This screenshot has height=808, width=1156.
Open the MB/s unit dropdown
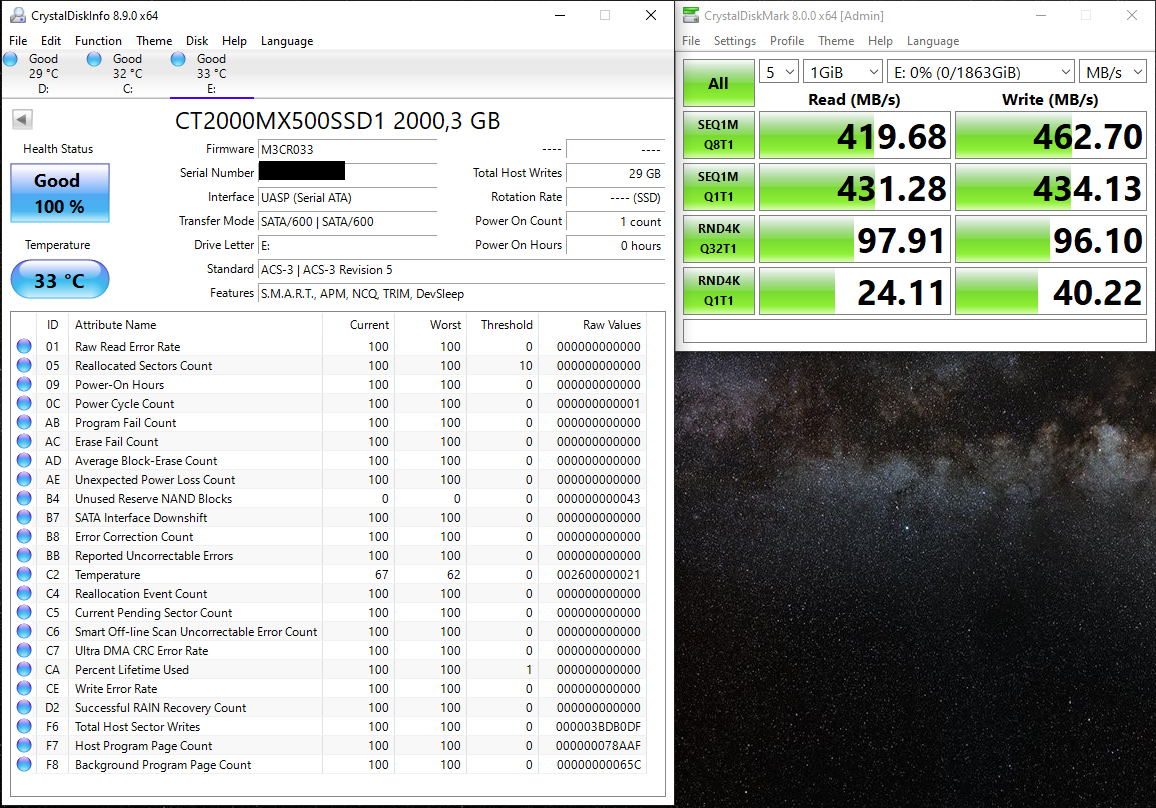1113,72
